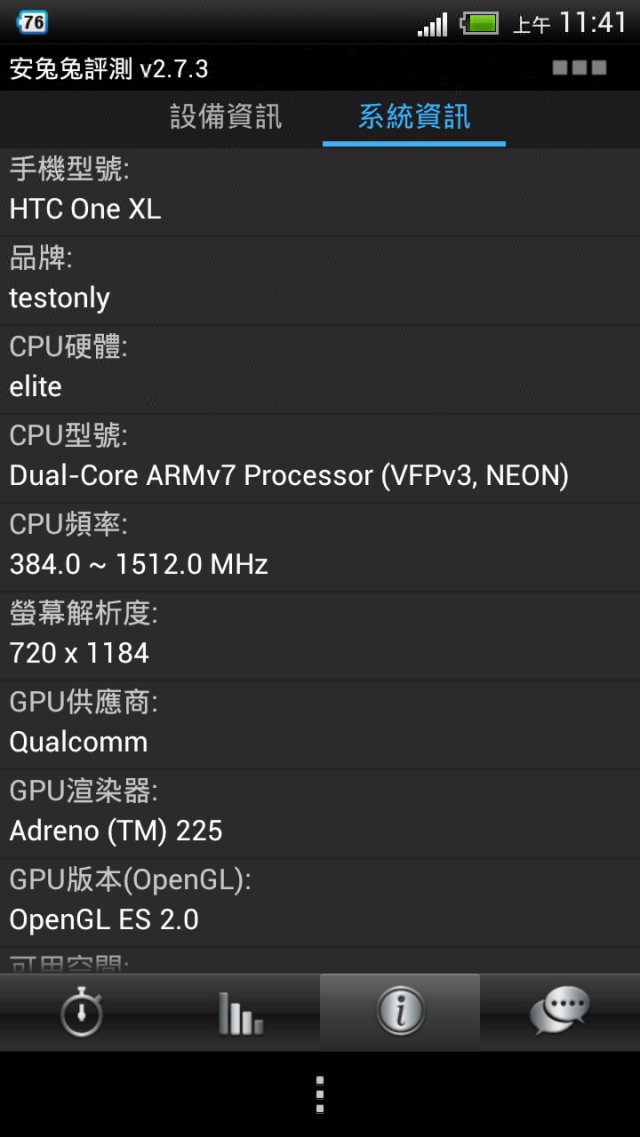Tap the three squares title bar indicator
Viewport: 640px width, 1138px height.
coord(579,68)
